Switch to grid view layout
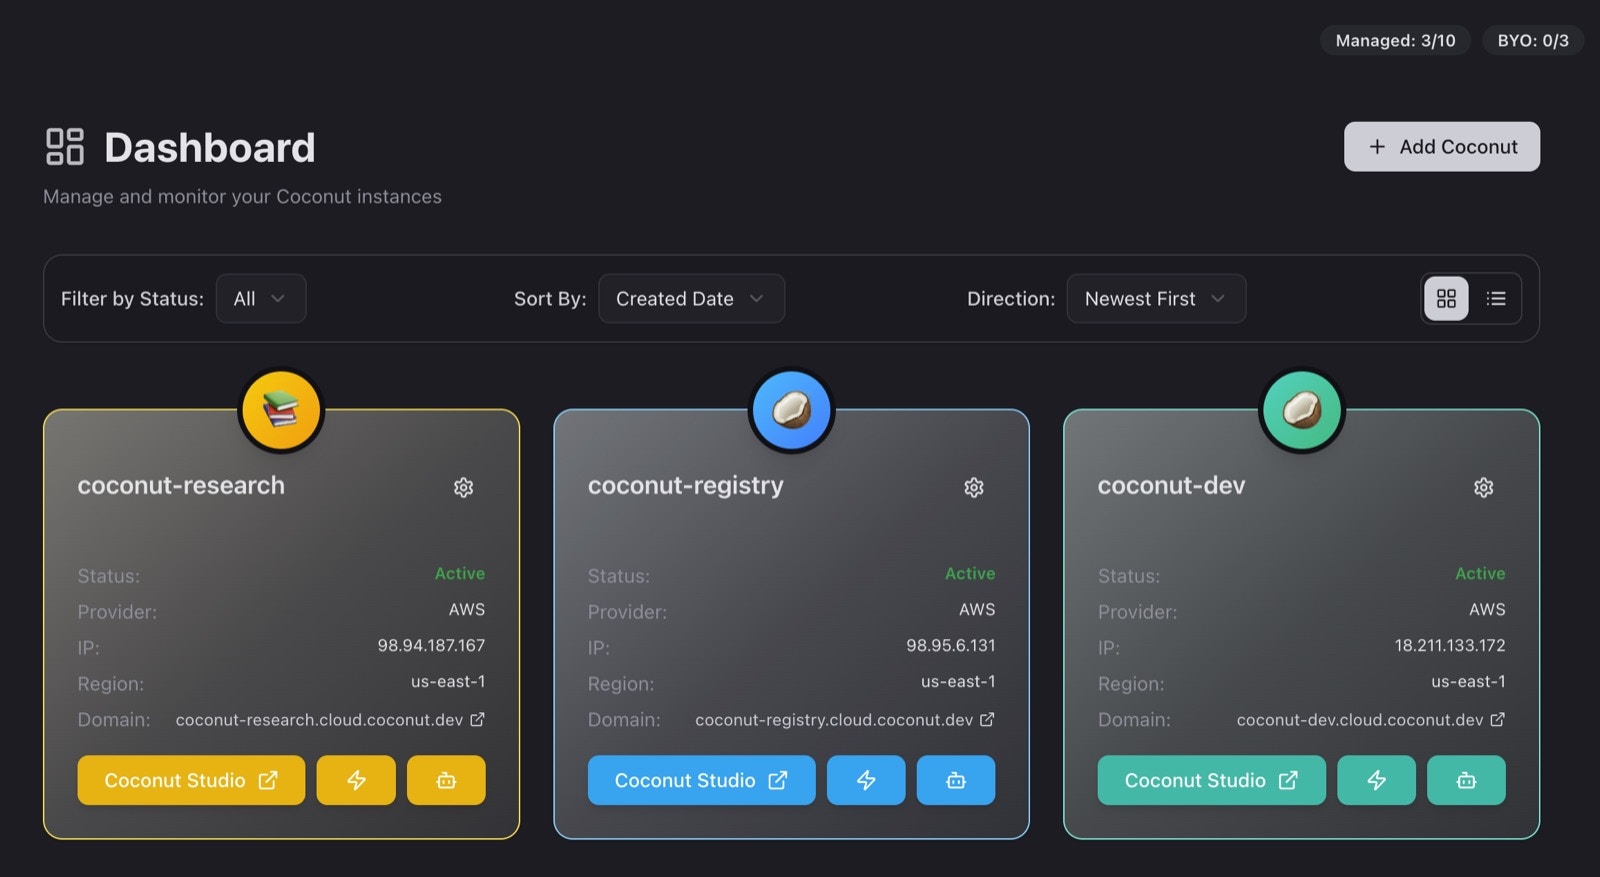Viewport: 1600px width, 877px height. 1446,299
